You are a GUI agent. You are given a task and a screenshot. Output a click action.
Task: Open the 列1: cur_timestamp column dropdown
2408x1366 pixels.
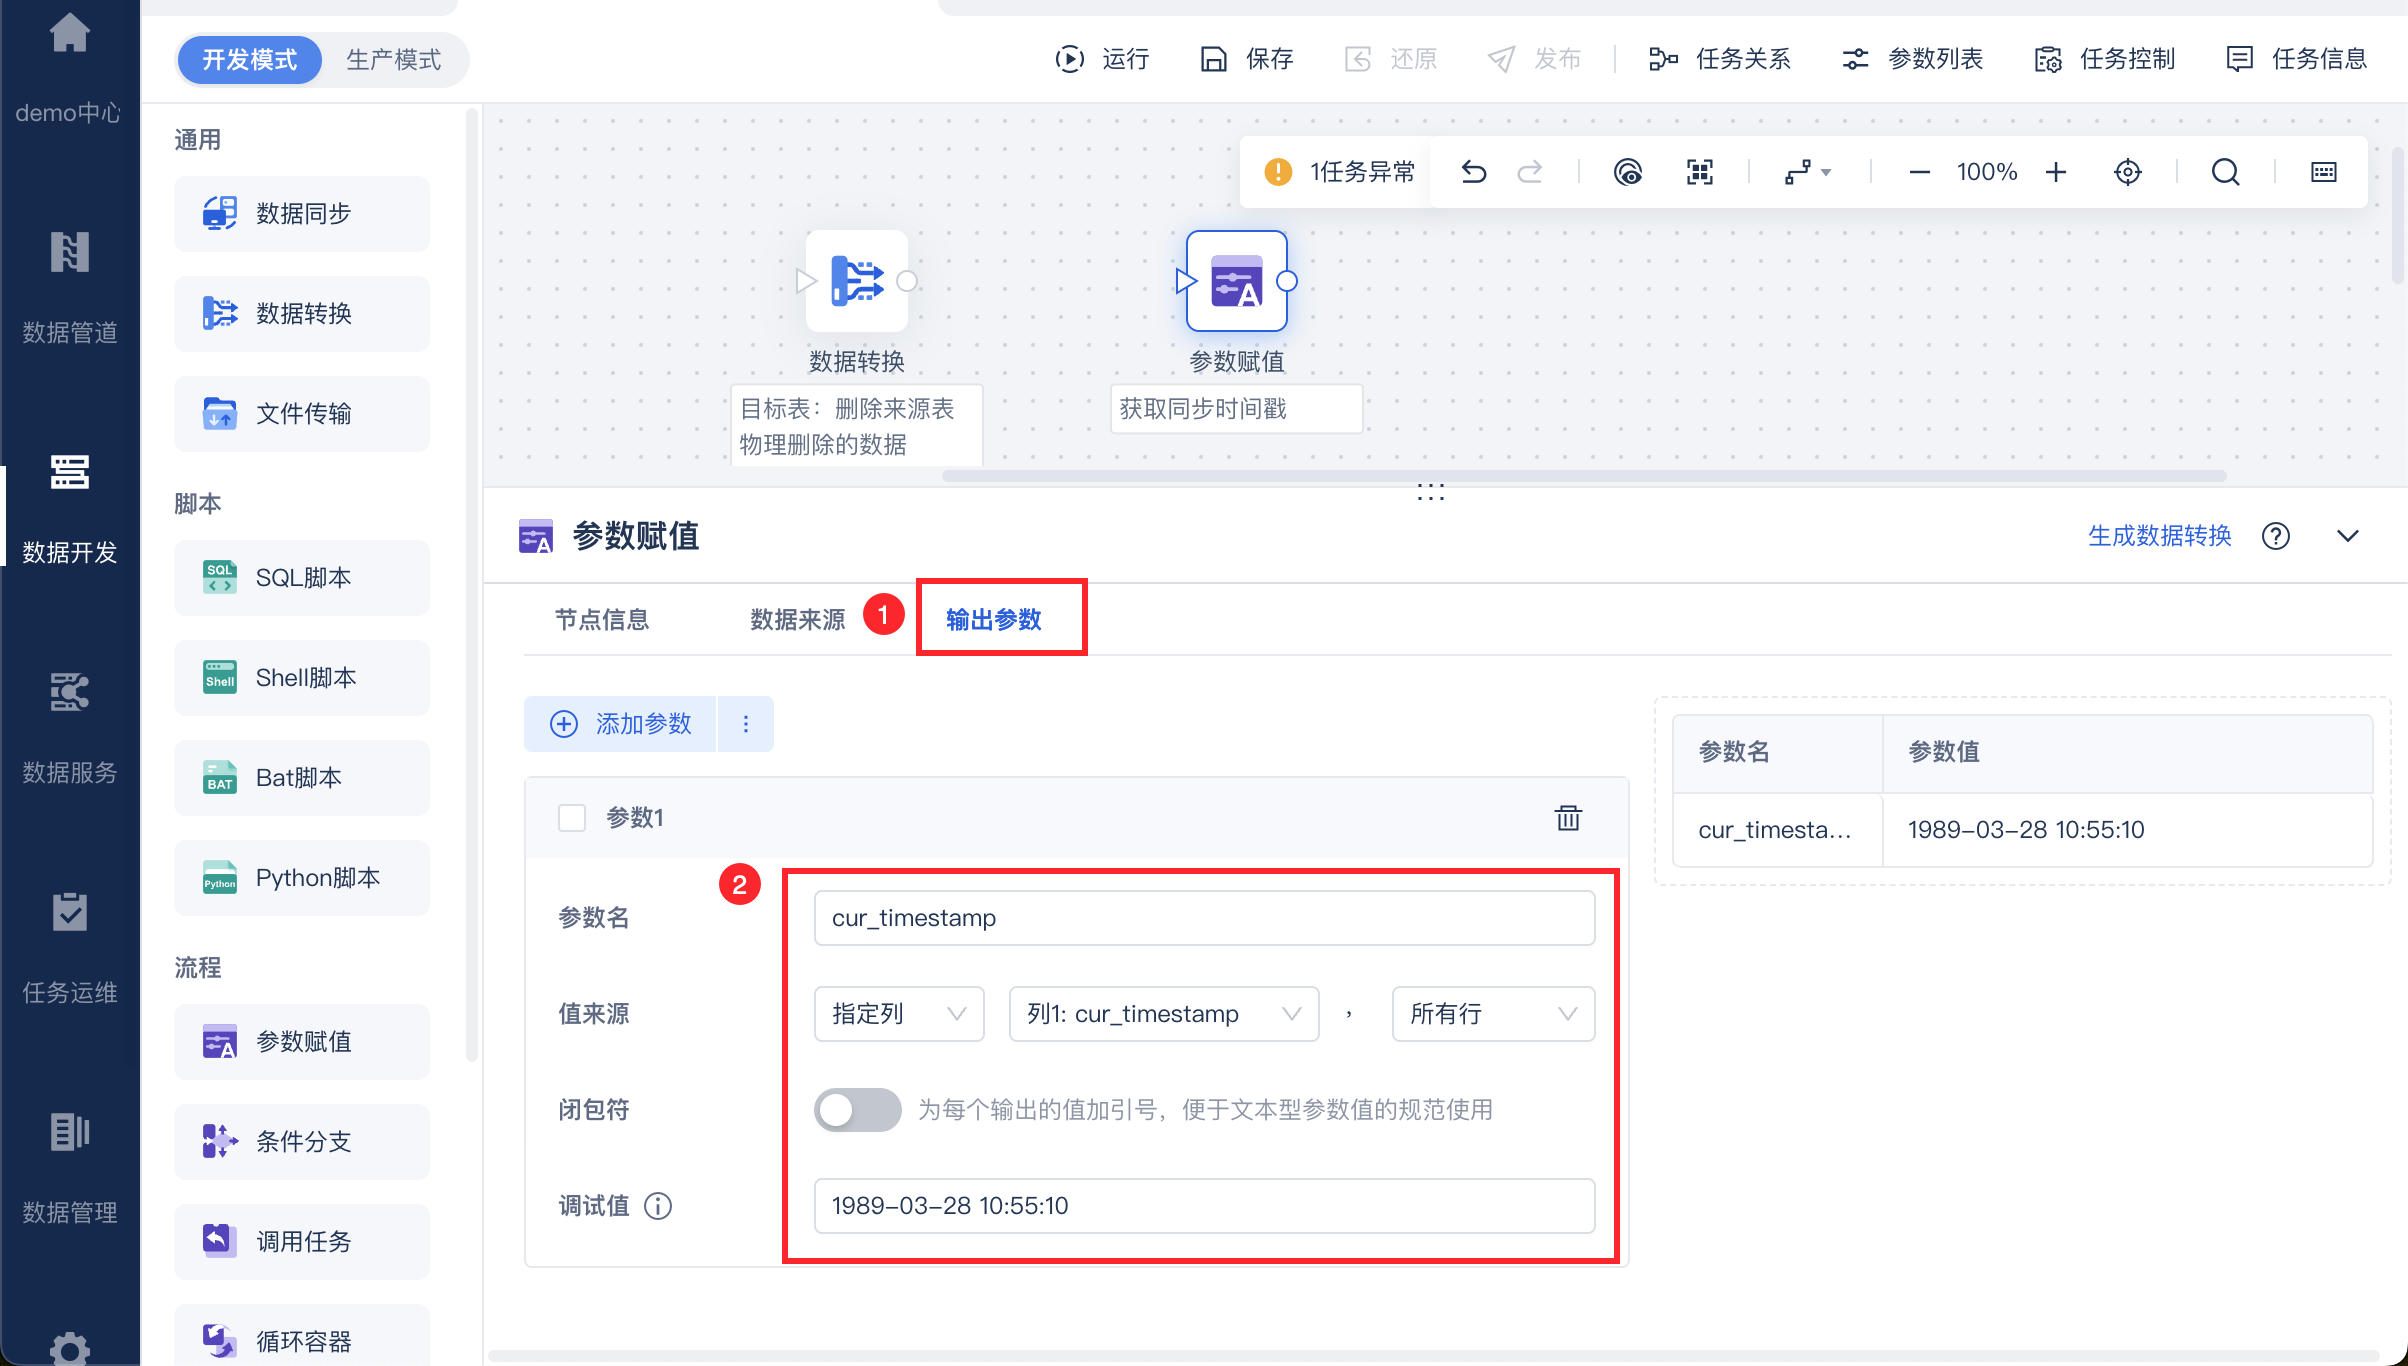click(x=1163, y=1013)
